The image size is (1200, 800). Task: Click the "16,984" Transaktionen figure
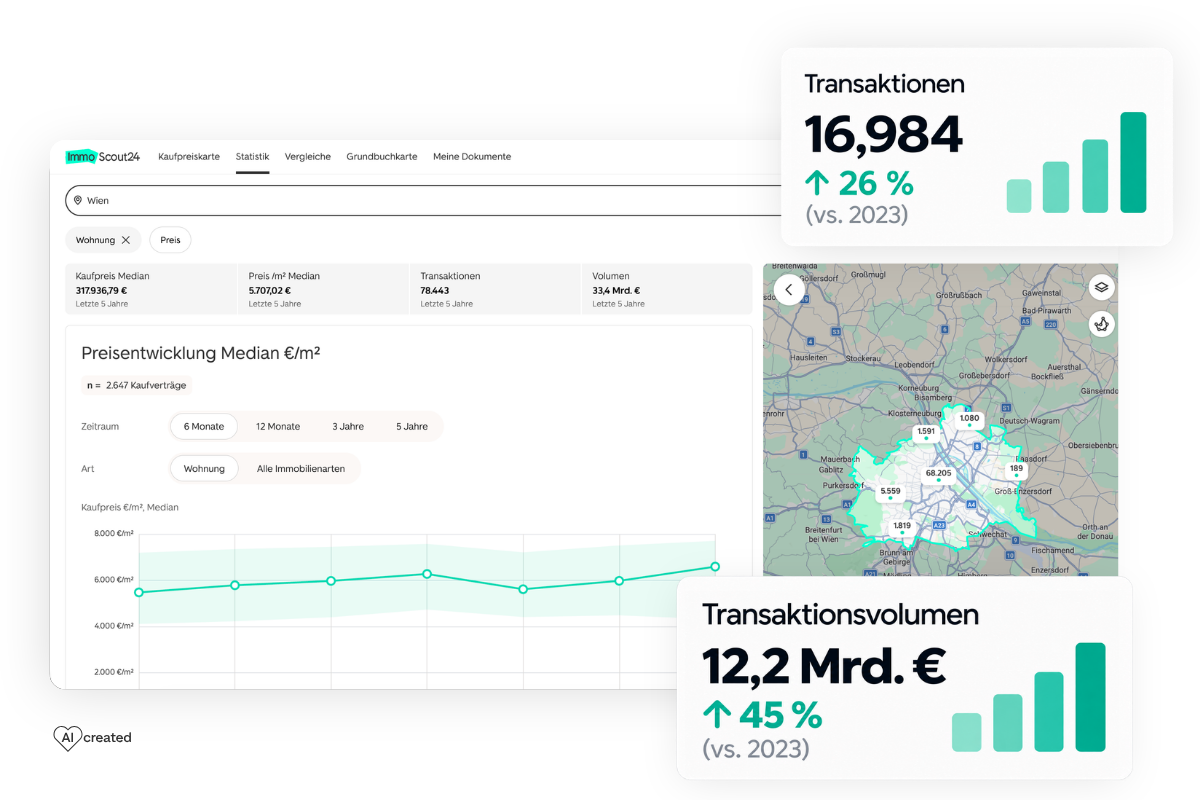[884, 134]
